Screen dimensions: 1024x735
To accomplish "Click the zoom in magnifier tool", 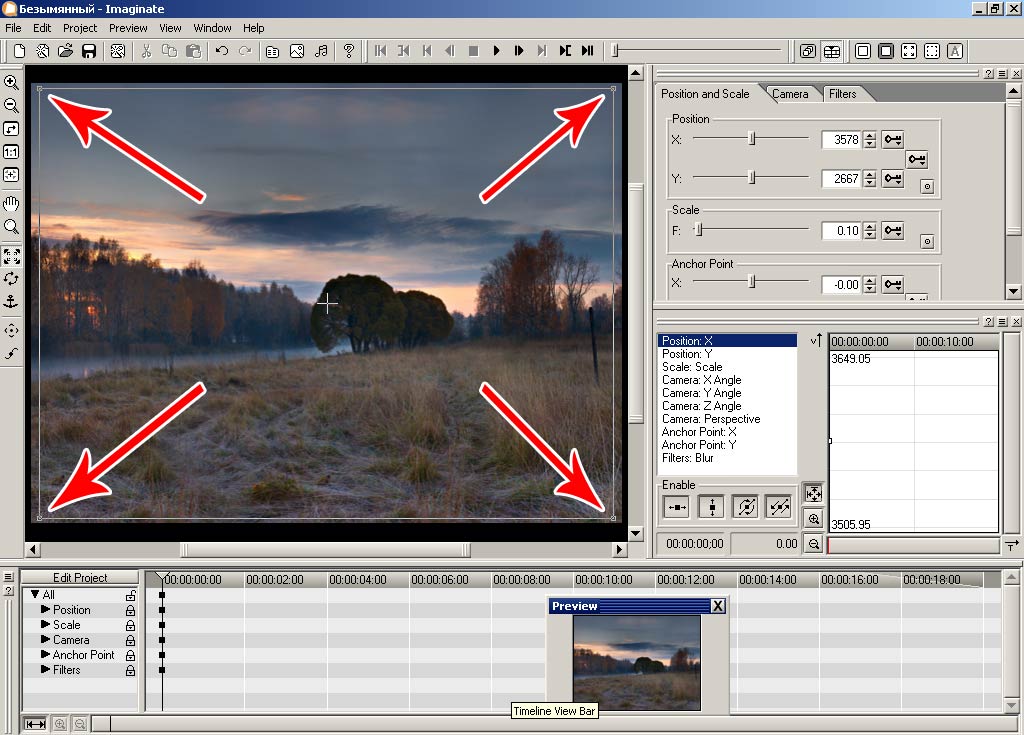I will 11,82.
